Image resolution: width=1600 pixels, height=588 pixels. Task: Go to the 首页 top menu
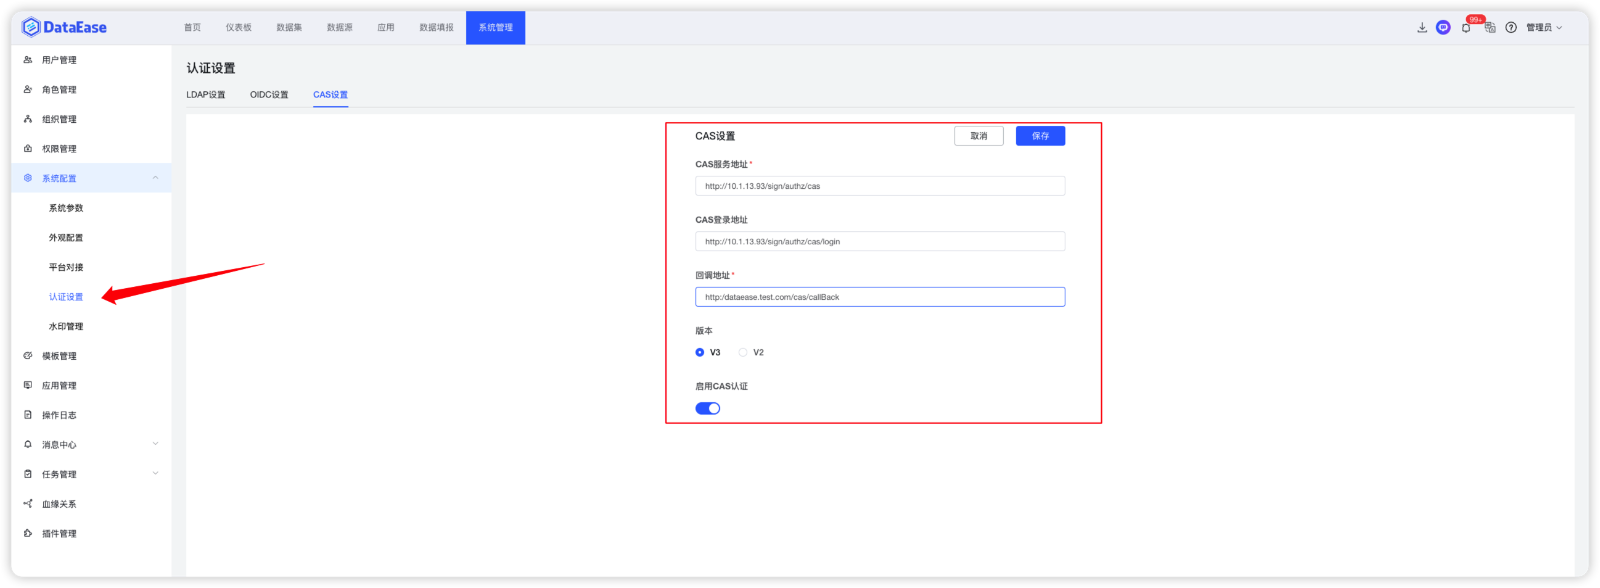pos(192,28)
